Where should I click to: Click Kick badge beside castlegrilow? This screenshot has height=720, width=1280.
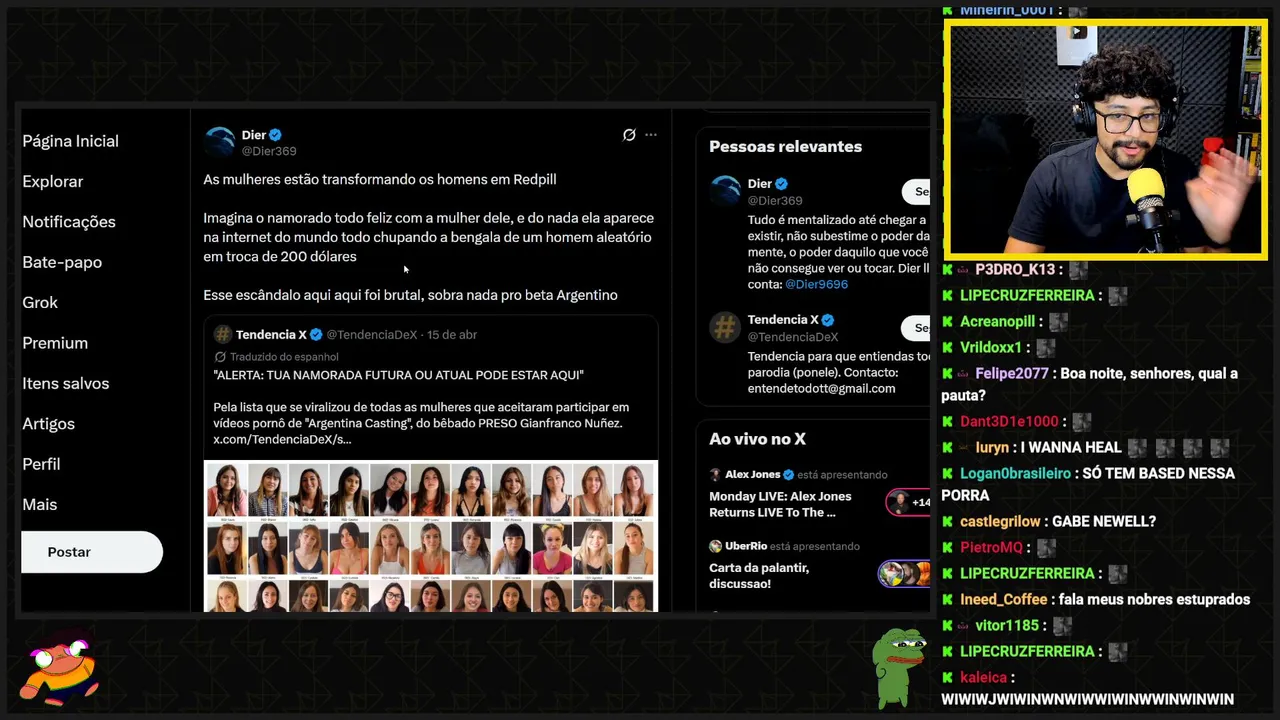click(947, 522)
